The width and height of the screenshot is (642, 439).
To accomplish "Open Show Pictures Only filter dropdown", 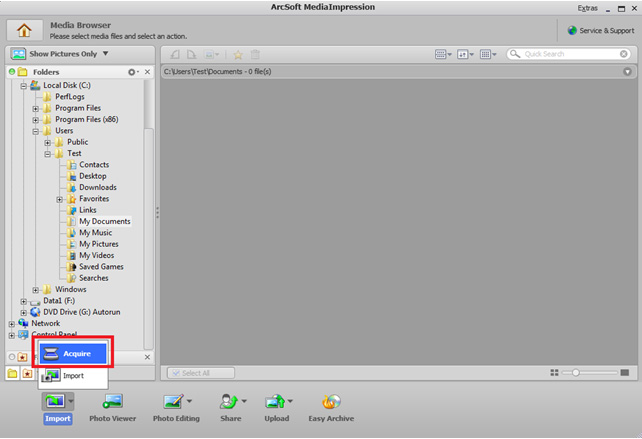I will (61, 54).
